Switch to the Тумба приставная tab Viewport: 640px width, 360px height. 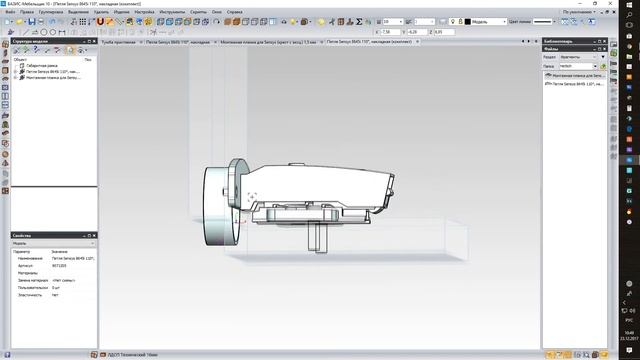coord(118,42)
